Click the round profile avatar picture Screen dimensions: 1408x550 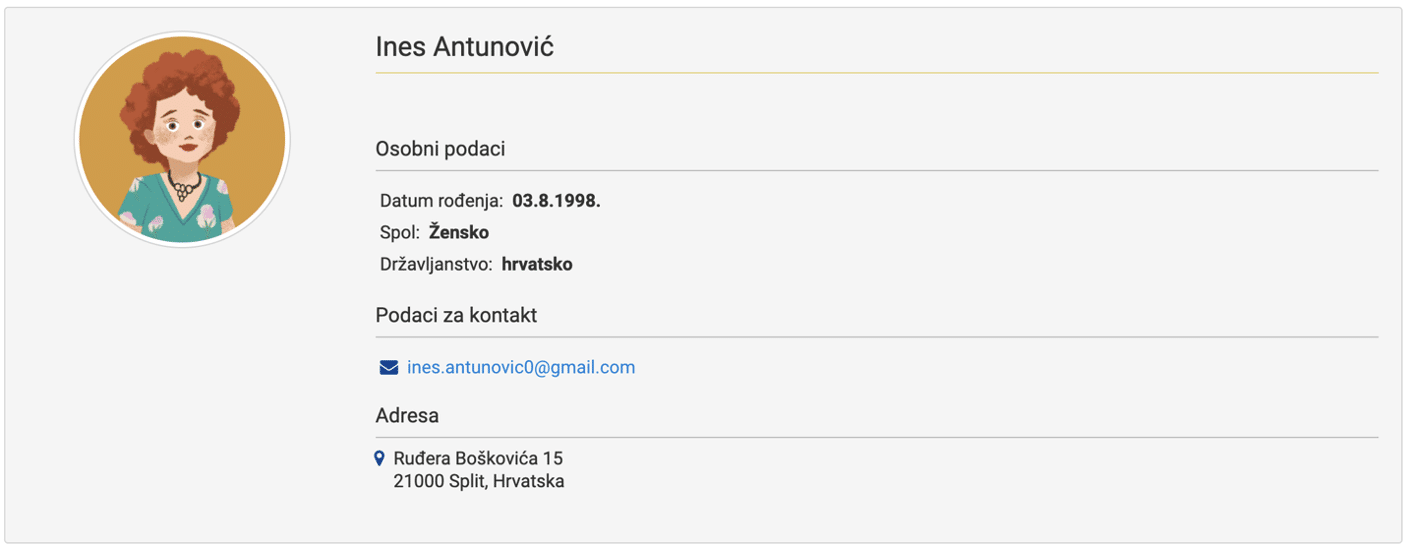[x=182, y=140]
